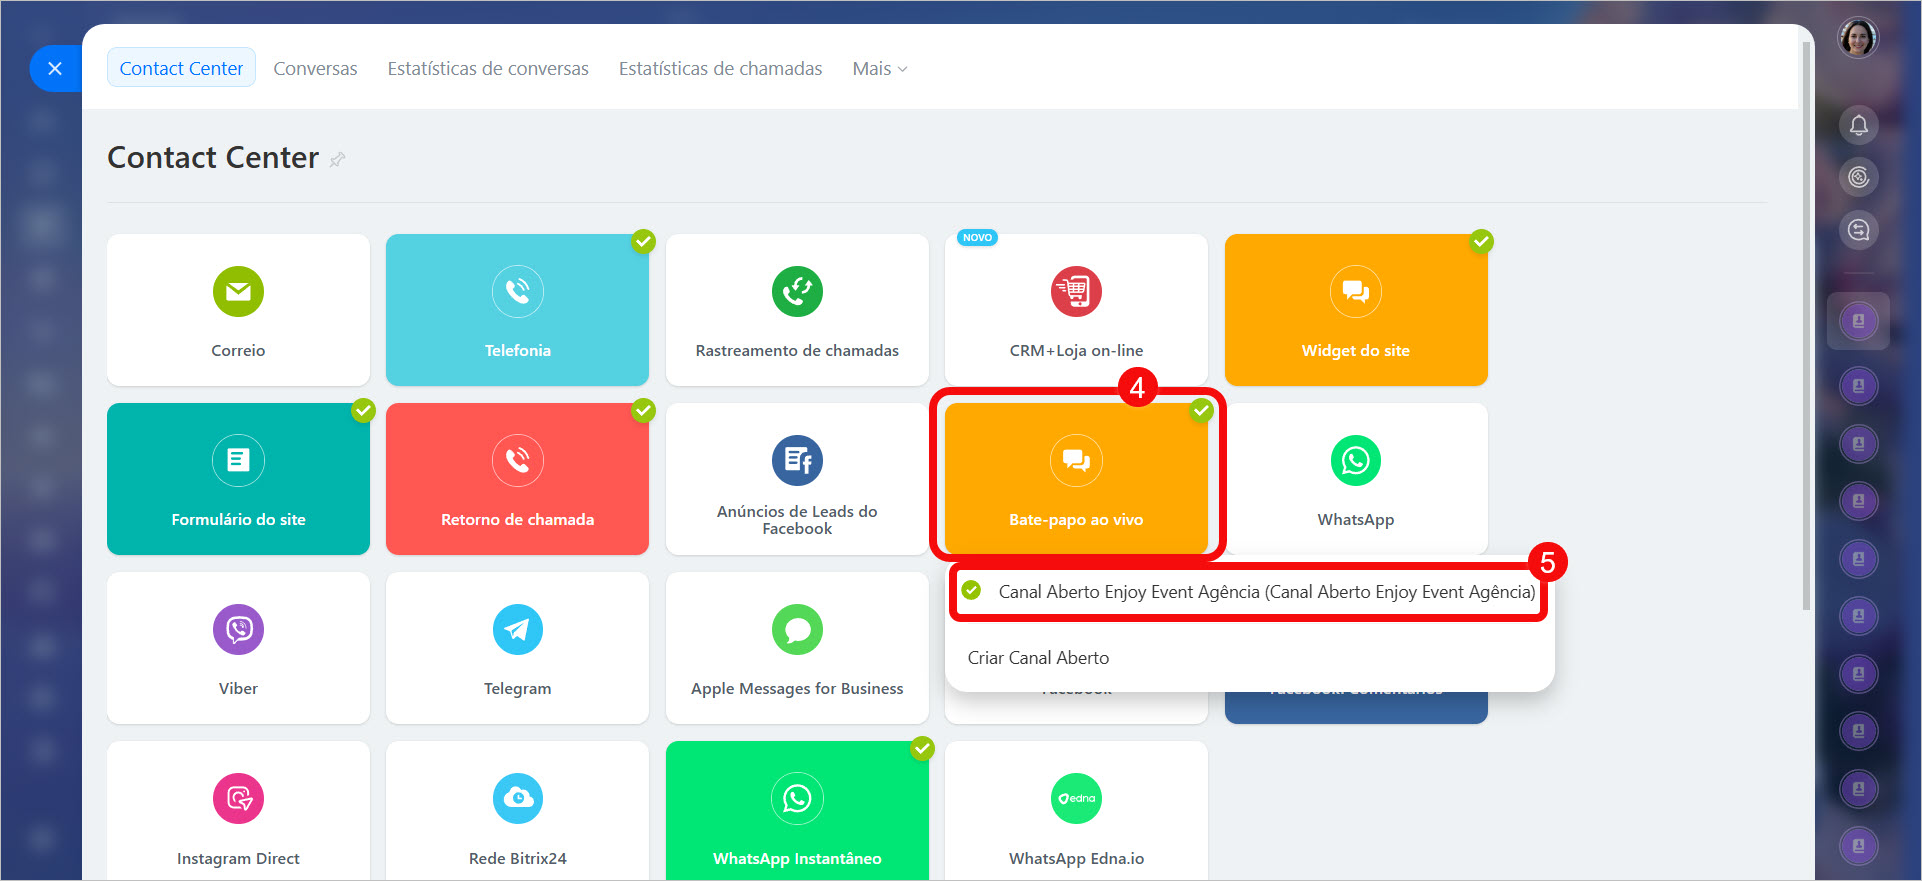Click the Widget do site icon

(x=1356, y=291)
